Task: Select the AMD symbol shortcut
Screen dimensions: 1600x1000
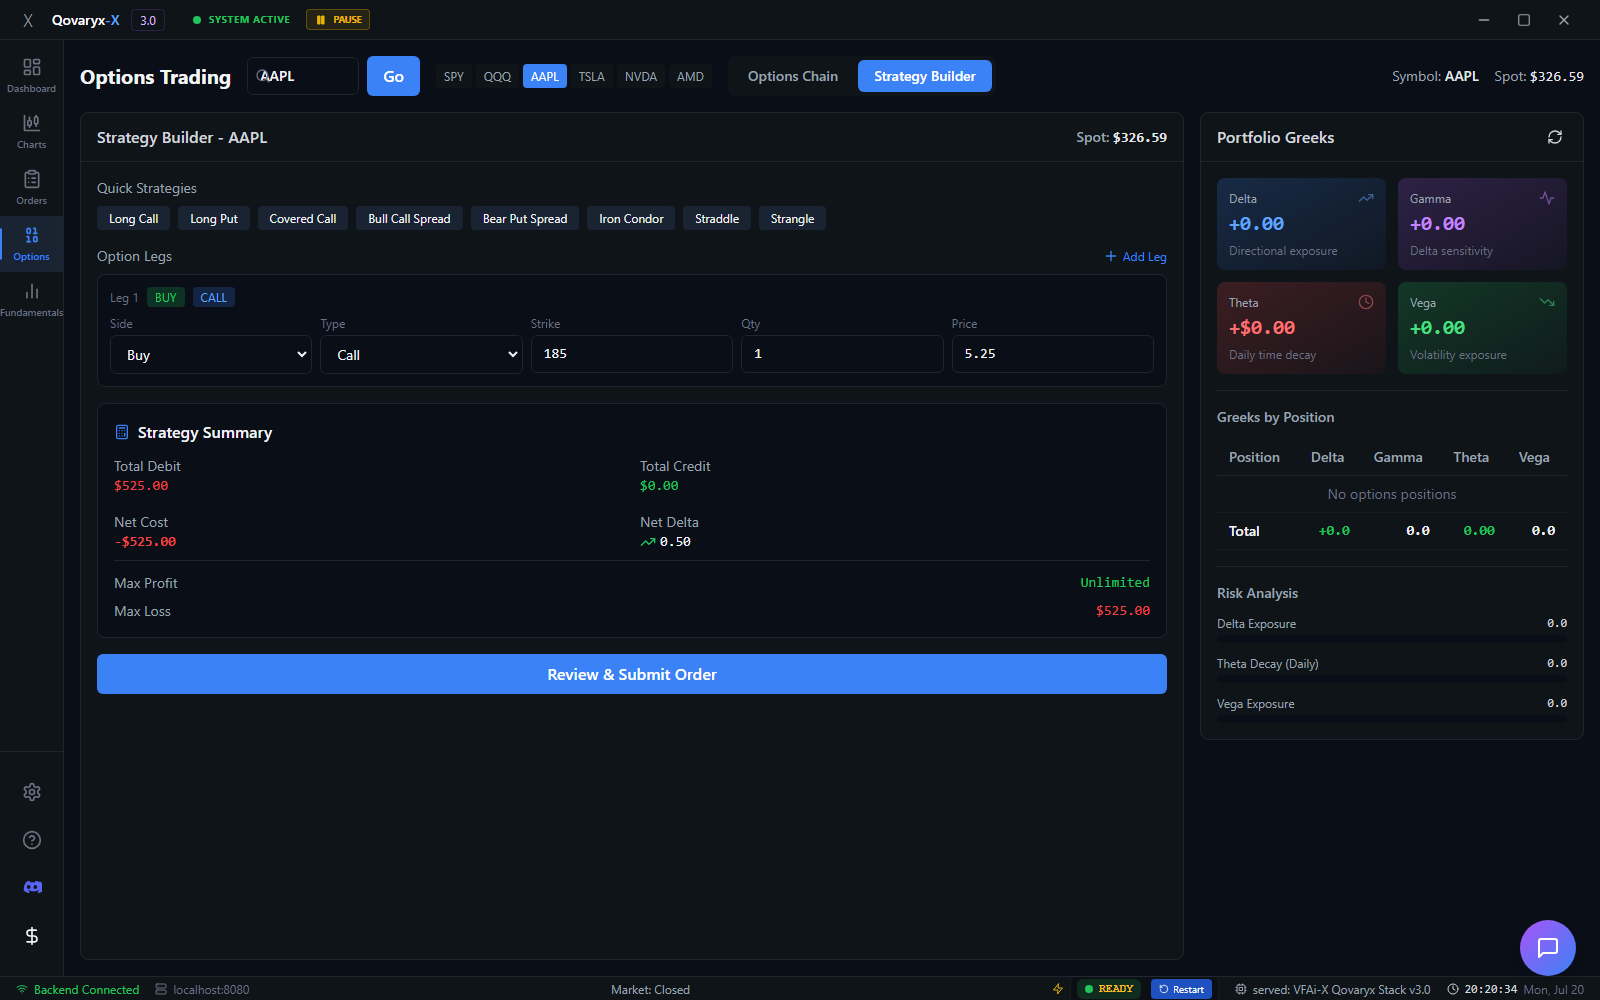Action: [x=690, y=76]
